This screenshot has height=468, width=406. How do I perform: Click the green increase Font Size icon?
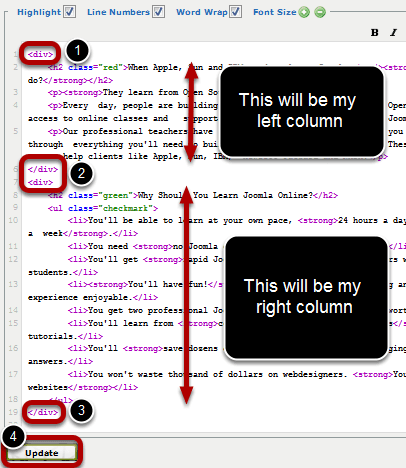[304, 12]
